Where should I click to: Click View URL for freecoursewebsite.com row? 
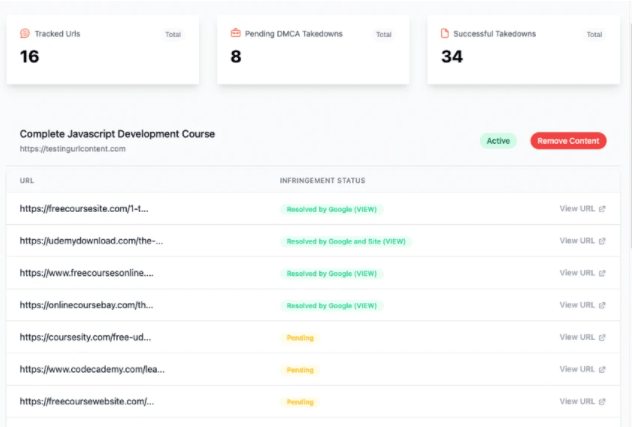click(x=577, y=401)
